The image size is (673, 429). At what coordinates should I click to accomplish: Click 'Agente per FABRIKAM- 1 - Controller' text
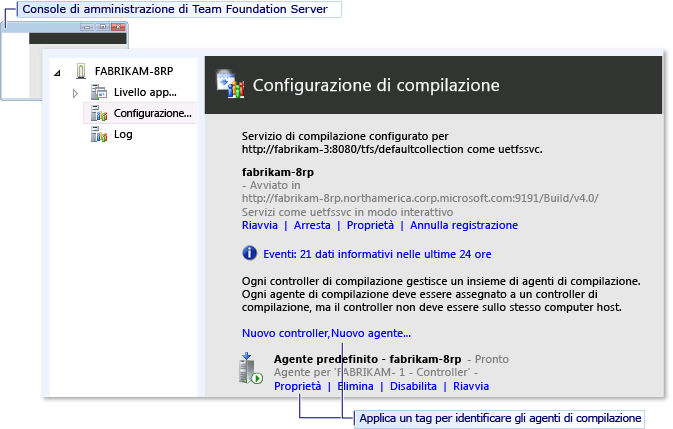[376, 372]
